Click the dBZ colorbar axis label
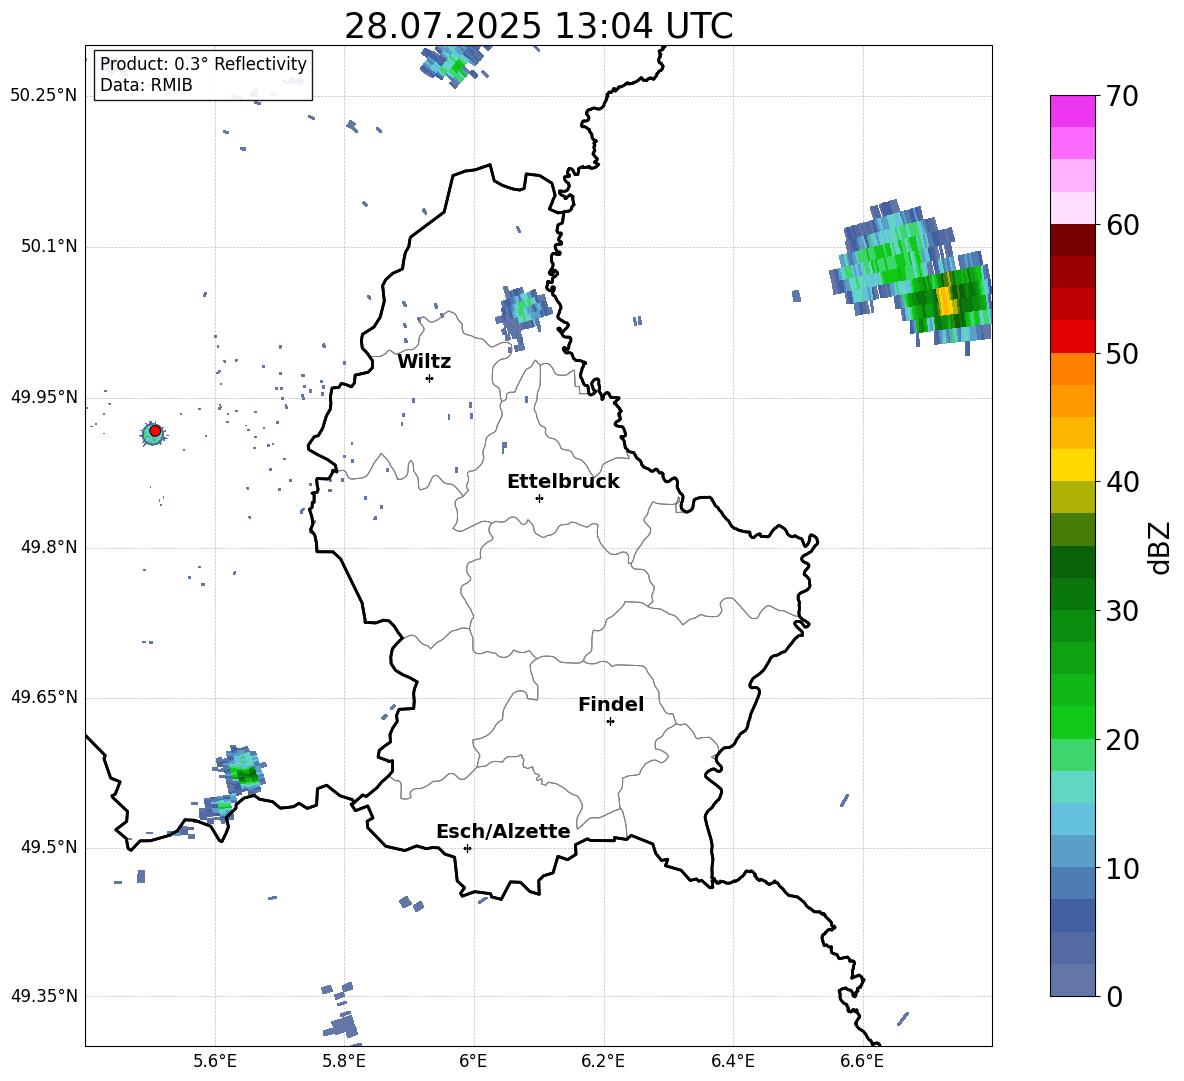Viewport: 1184px width, 1081px height. [x=1161, y=547]
